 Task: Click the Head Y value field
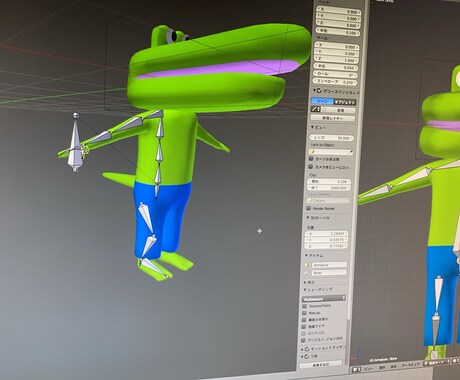click(x=338, y=18)
